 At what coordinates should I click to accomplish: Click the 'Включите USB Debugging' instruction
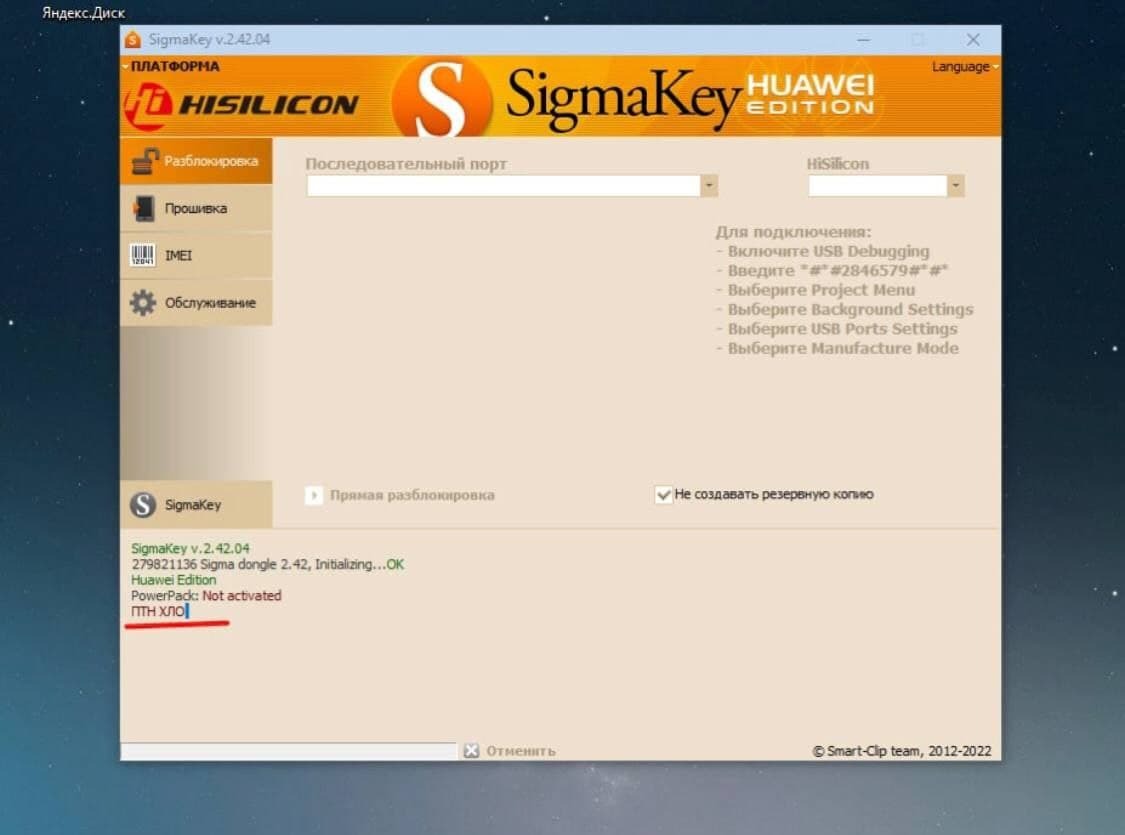pyautogui.click(x=823, y=251)
